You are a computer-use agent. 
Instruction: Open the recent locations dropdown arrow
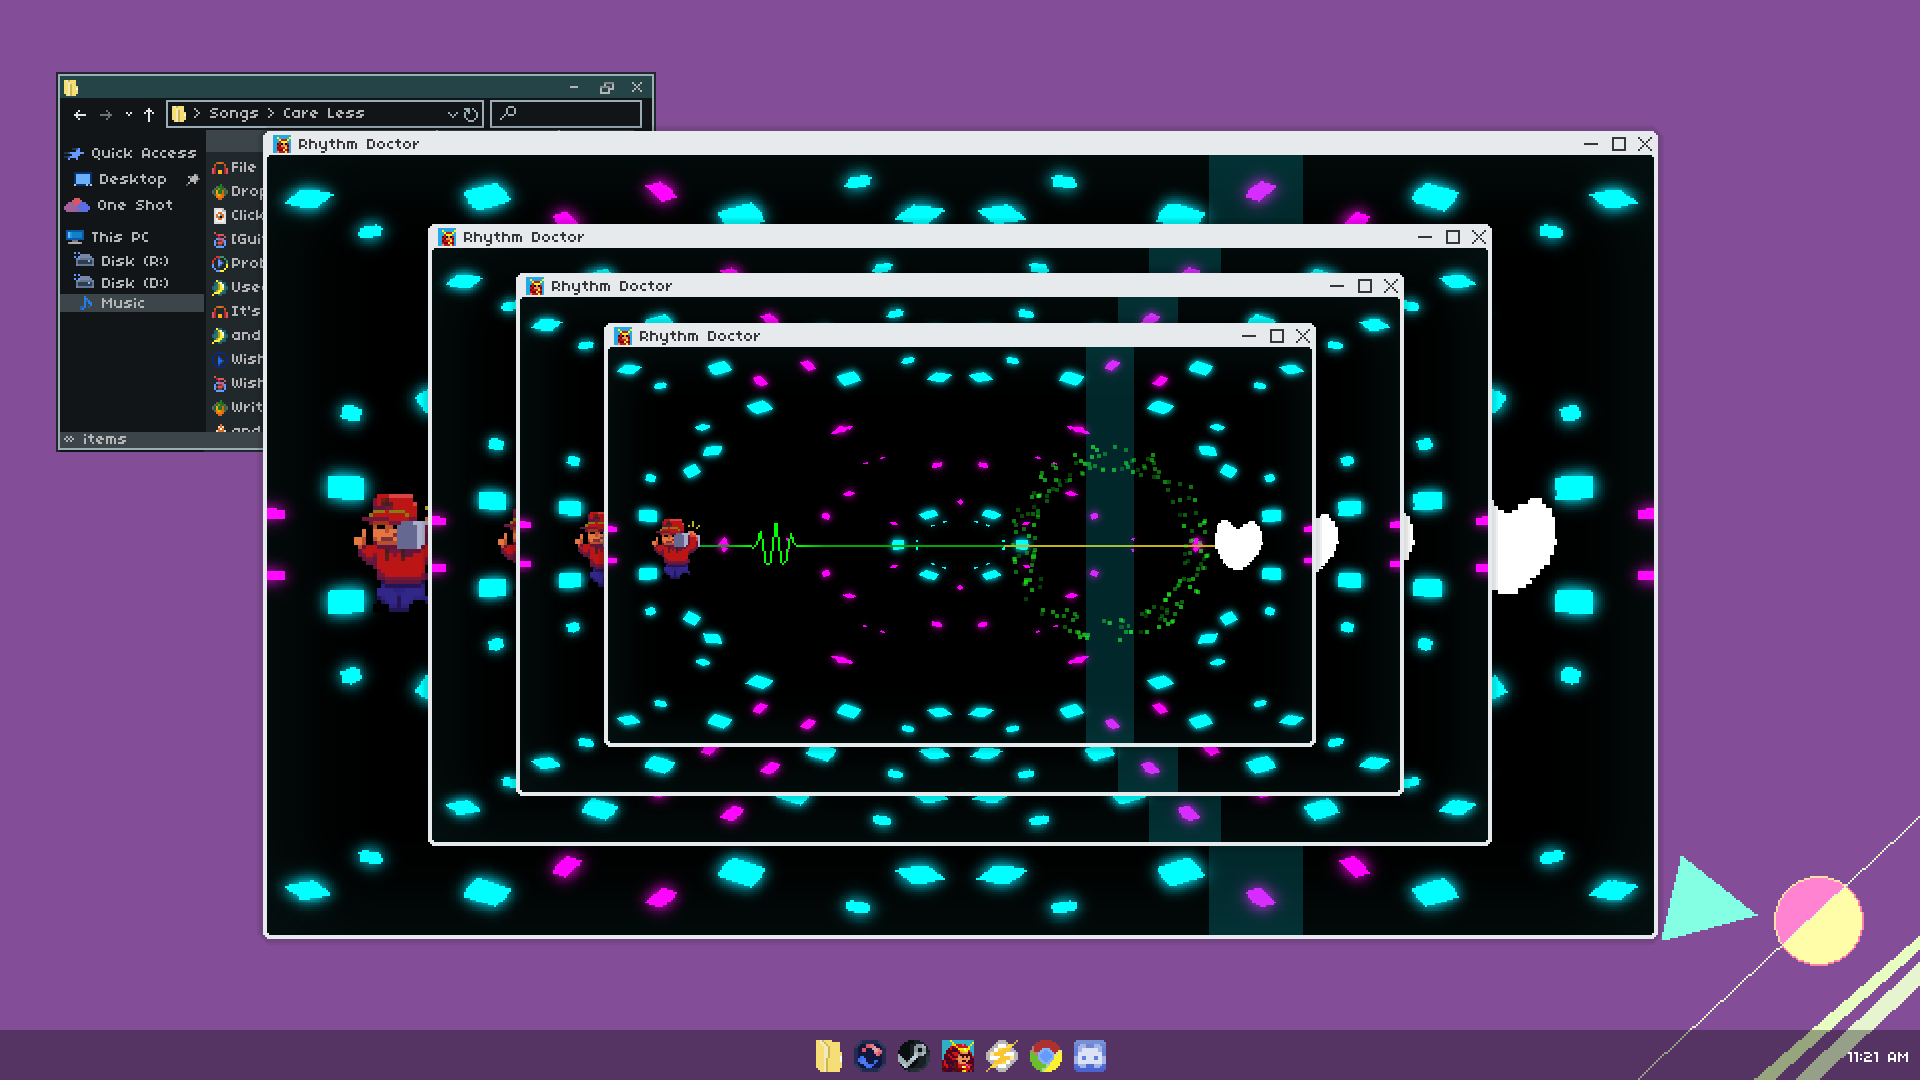128,114
